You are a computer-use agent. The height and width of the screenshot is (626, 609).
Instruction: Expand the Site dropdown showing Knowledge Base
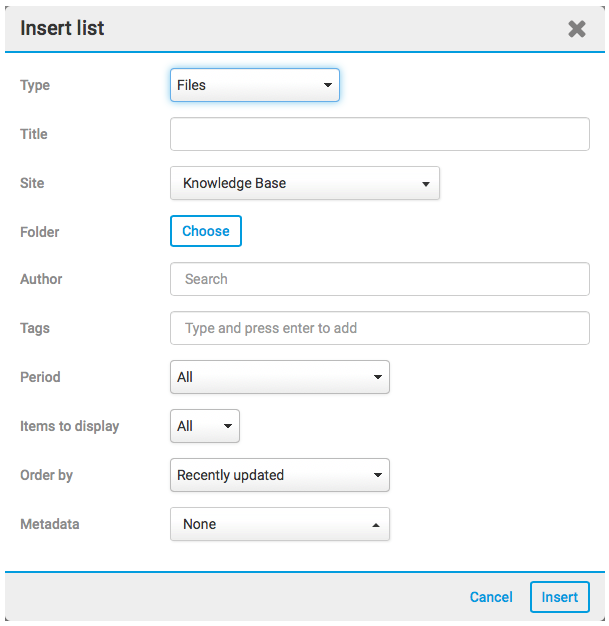tap(305, 183)
